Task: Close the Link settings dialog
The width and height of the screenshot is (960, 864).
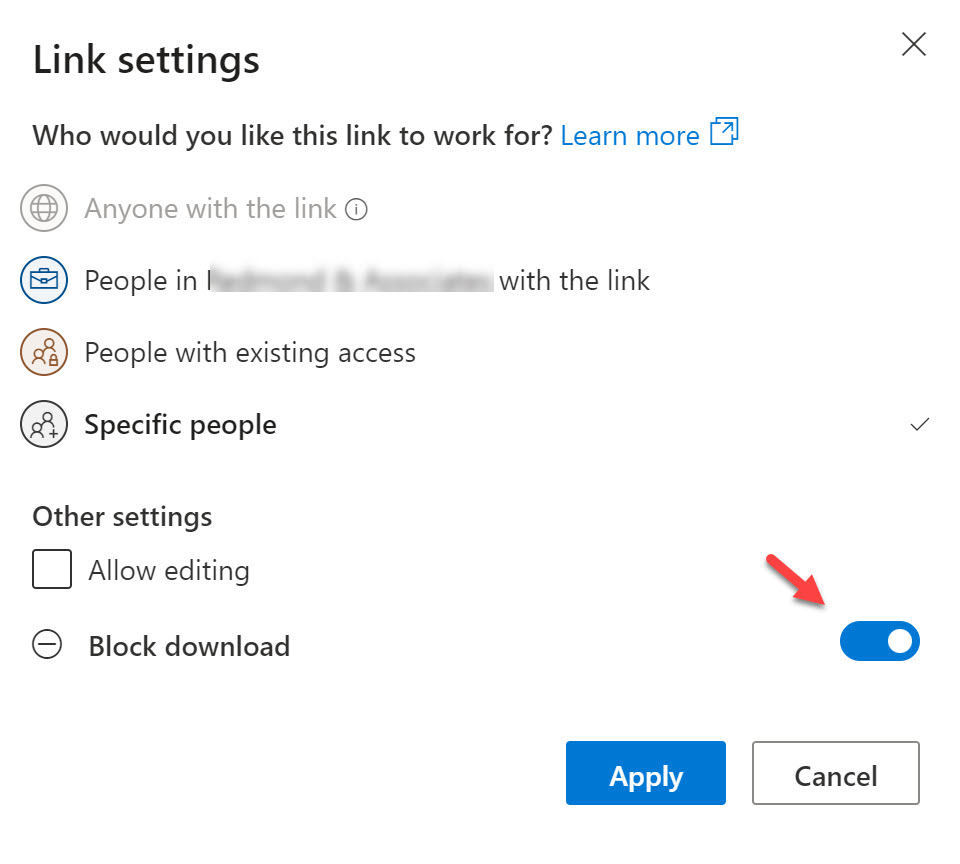Action: (x=914, y=45)
